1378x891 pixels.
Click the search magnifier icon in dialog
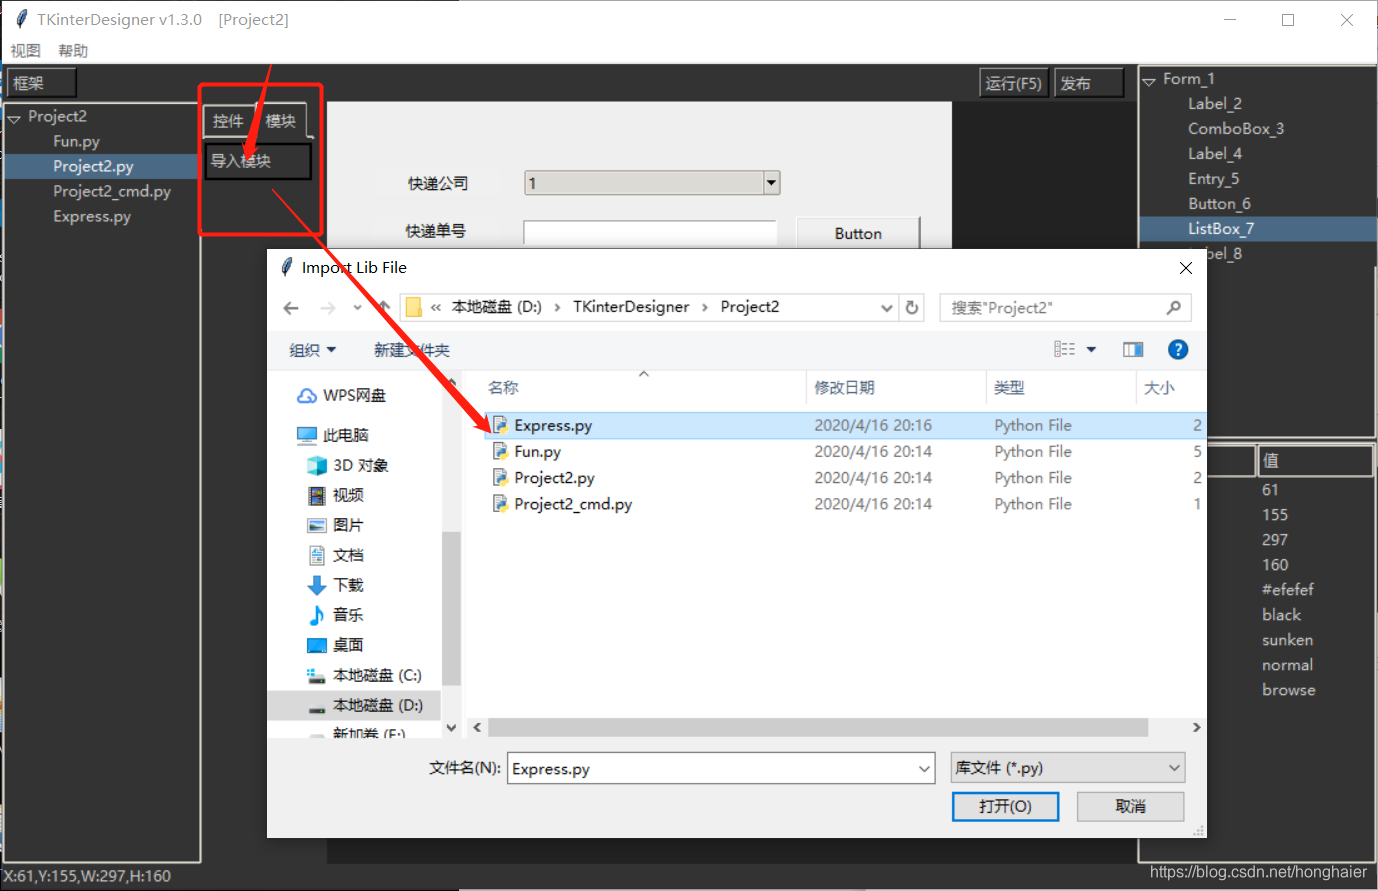point(1174,307)
